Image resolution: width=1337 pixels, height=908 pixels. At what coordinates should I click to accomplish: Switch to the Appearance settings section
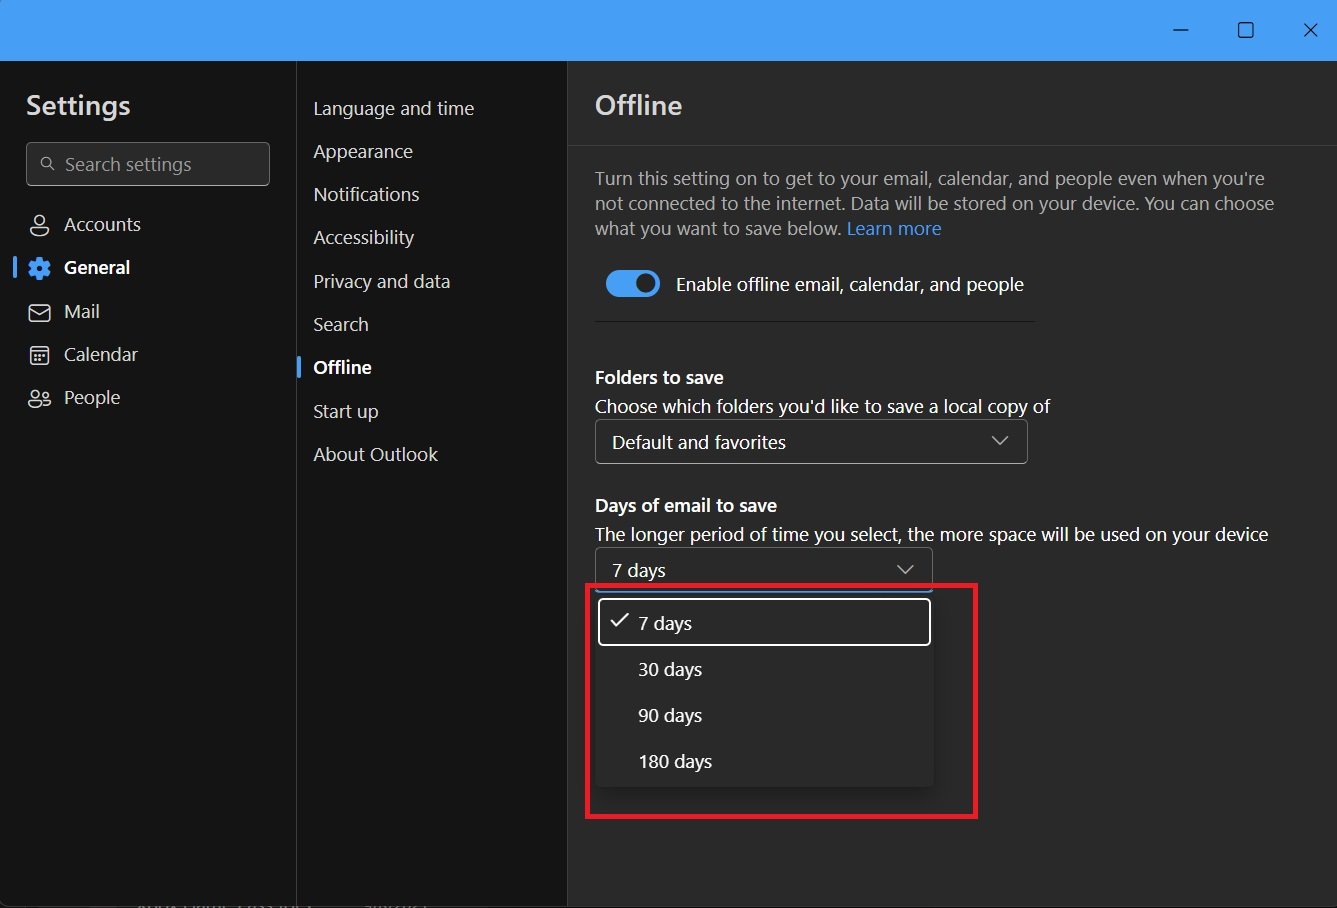[363, 151]
